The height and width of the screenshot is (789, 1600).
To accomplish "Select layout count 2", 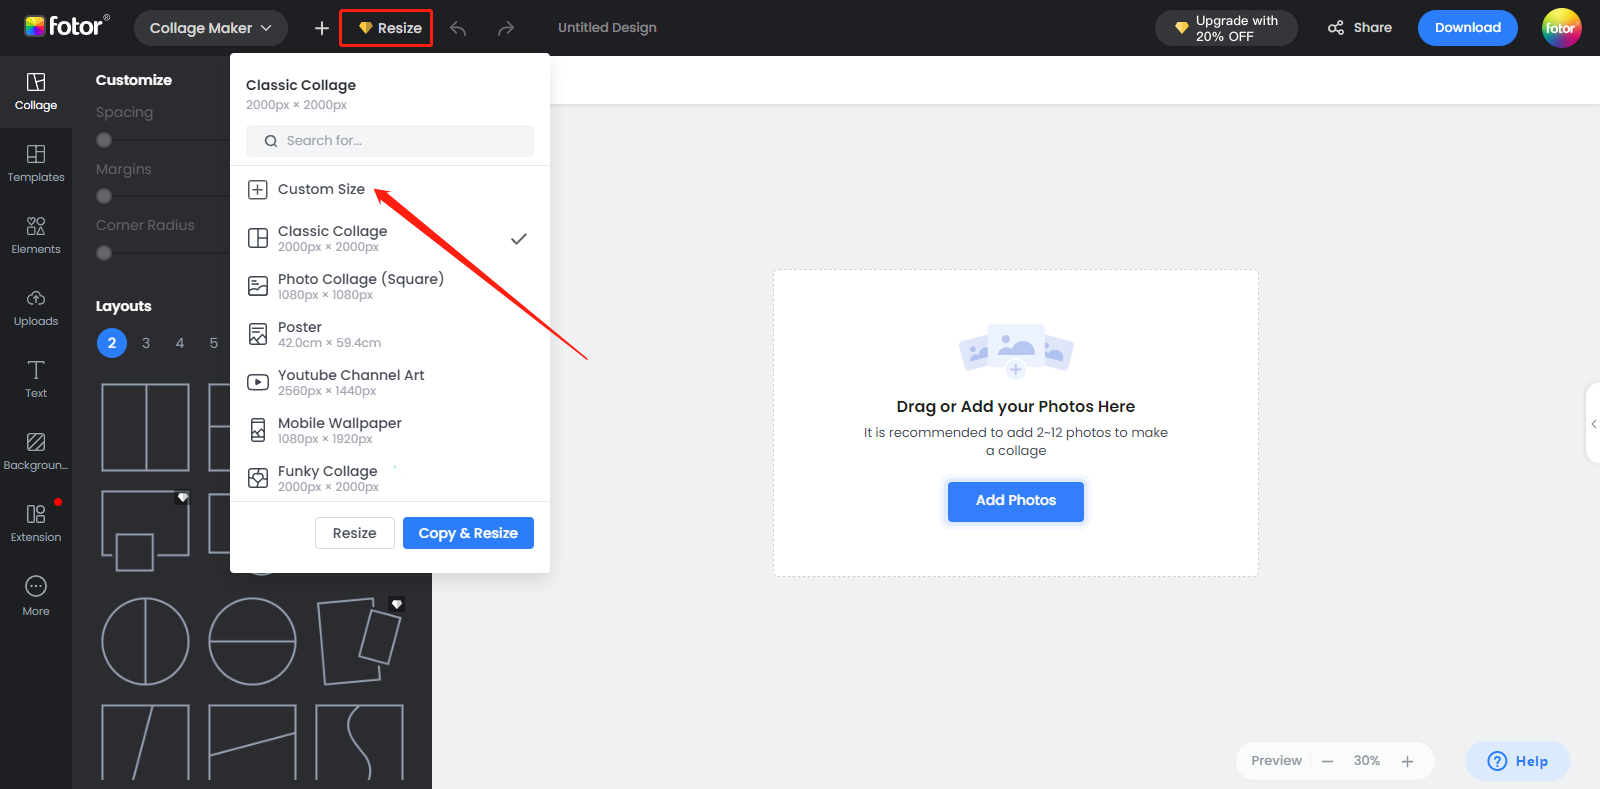I will (112, 343).
